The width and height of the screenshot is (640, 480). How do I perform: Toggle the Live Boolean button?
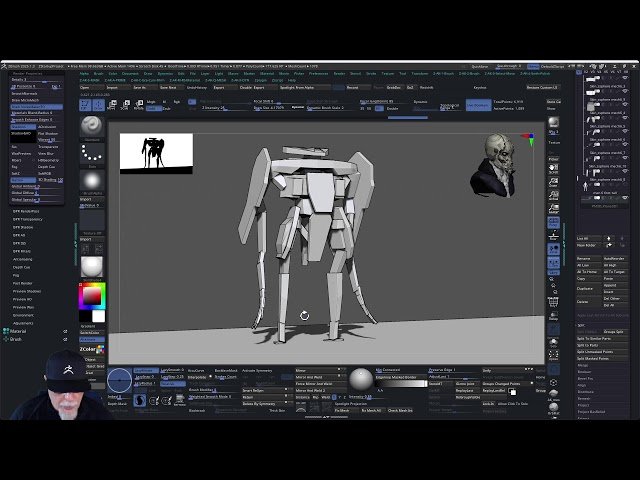click(x=478, y=105)
